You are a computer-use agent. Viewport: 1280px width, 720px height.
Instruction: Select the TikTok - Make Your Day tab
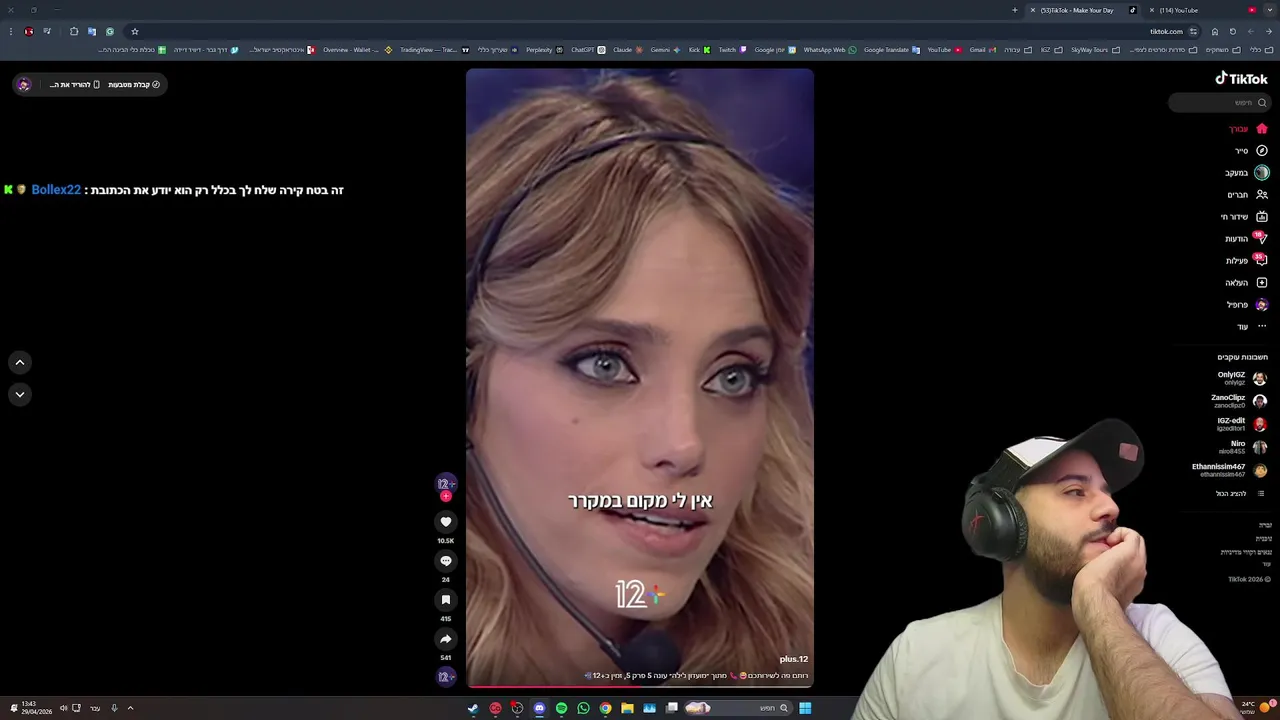click(x=1085, y=10)
